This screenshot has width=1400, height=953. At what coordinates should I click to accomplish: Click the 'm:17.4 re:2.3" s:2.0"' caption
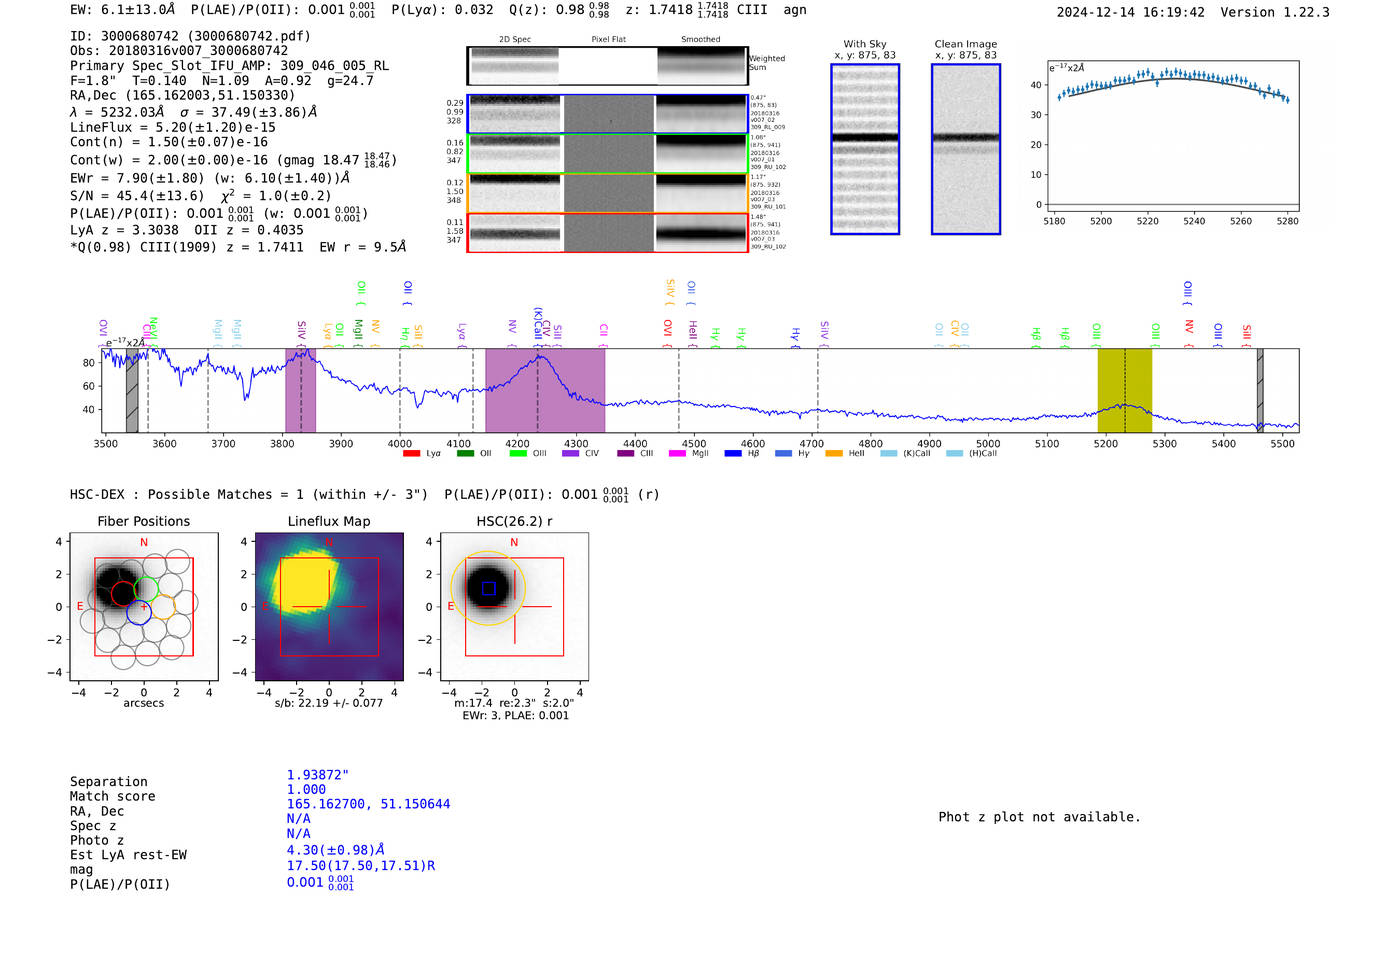[514, 703]
